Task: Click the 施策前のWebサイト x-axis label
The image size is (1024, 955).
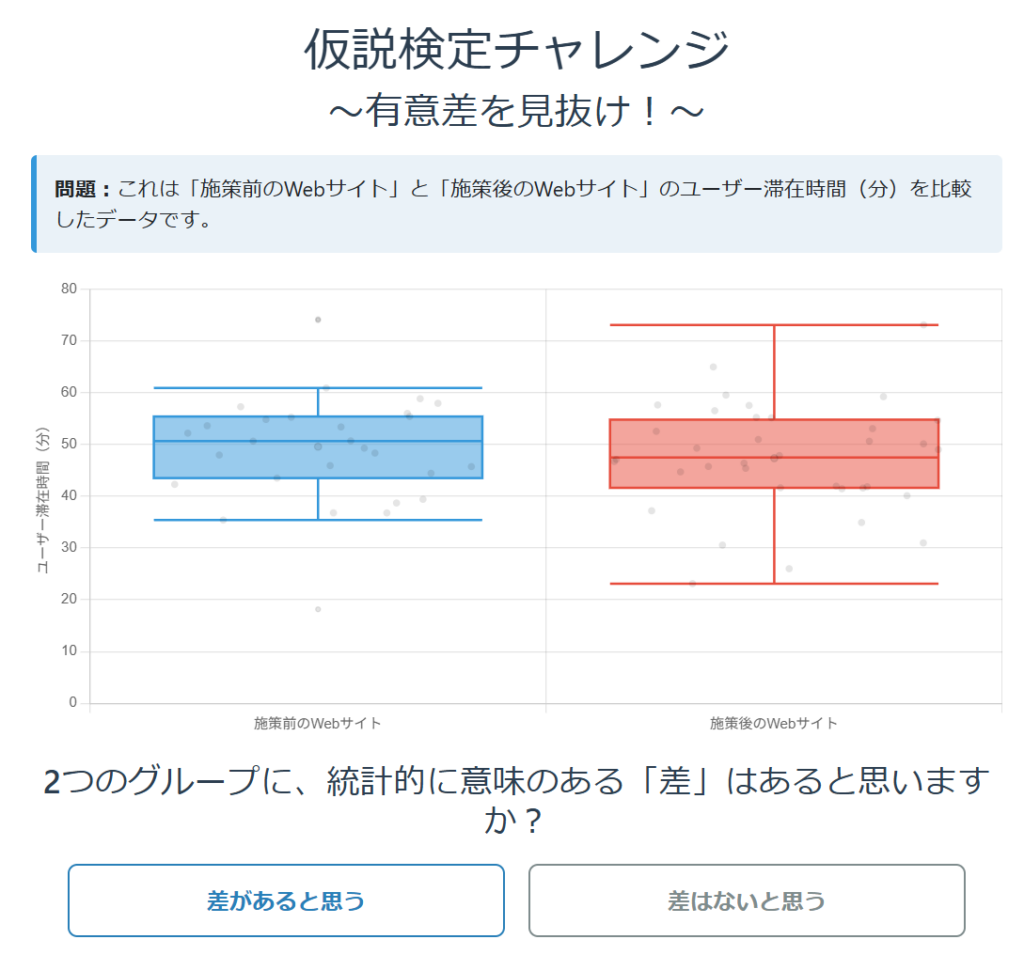Action: [317, 723]
